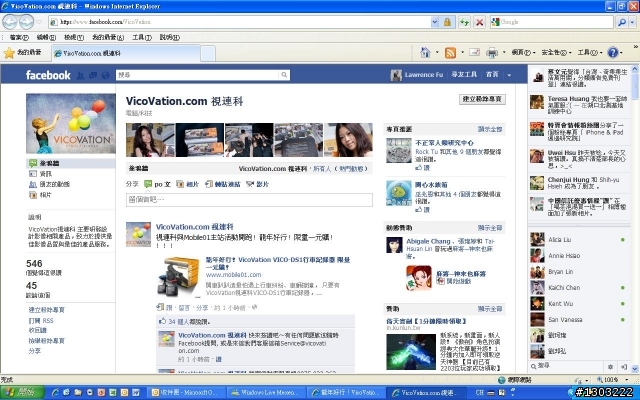
Task: Click the Subscribe RSS link in sidebar
Action: (40, 320)
